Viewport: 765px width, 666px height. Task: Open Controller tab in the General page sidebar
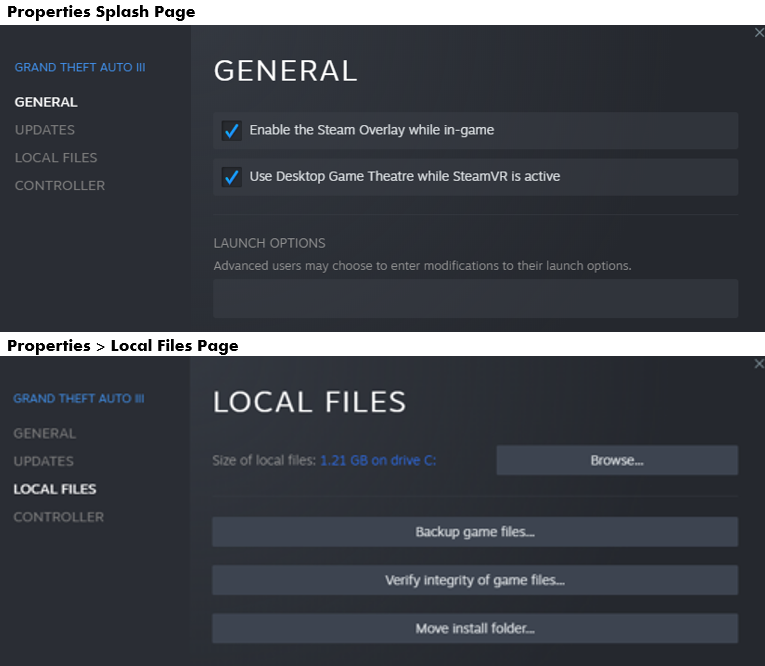click(x=60, y=186)
